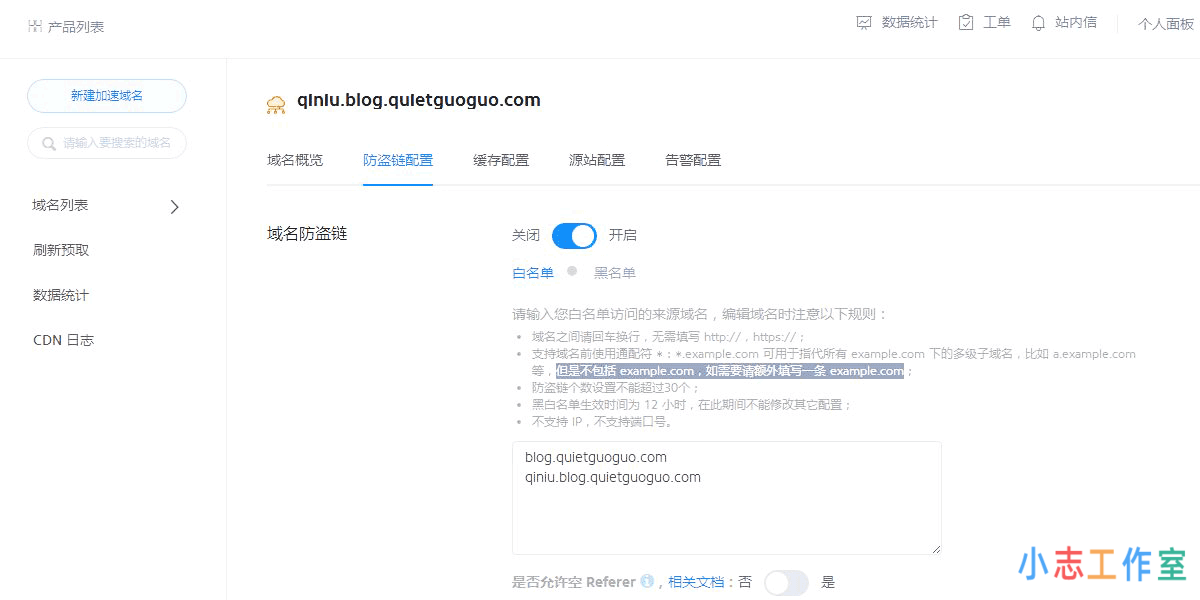This screenshot has width=1200, height=600.
Task: Open the 缓存配置 tab
Action: 500,159
